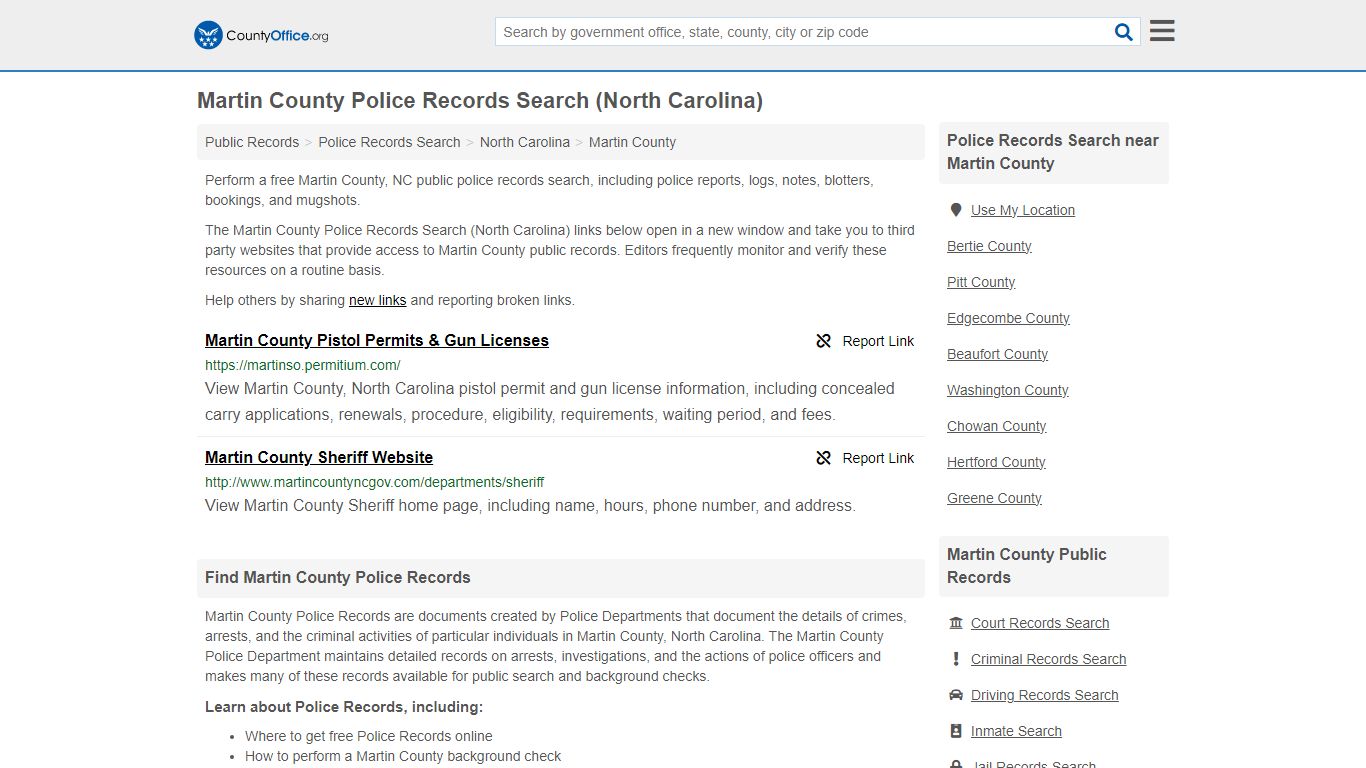The height and width of the screenshot is (768, 1366).
Task: Click the page title heading
Action: (480, 100)
